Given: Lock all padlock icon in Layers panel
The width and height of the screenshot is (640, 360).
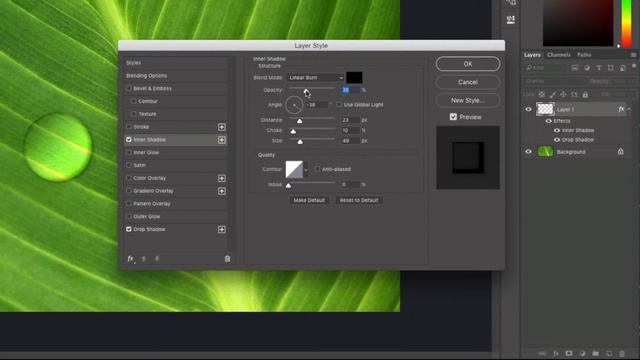Looking at the screenshot, I should click(585, 95).
